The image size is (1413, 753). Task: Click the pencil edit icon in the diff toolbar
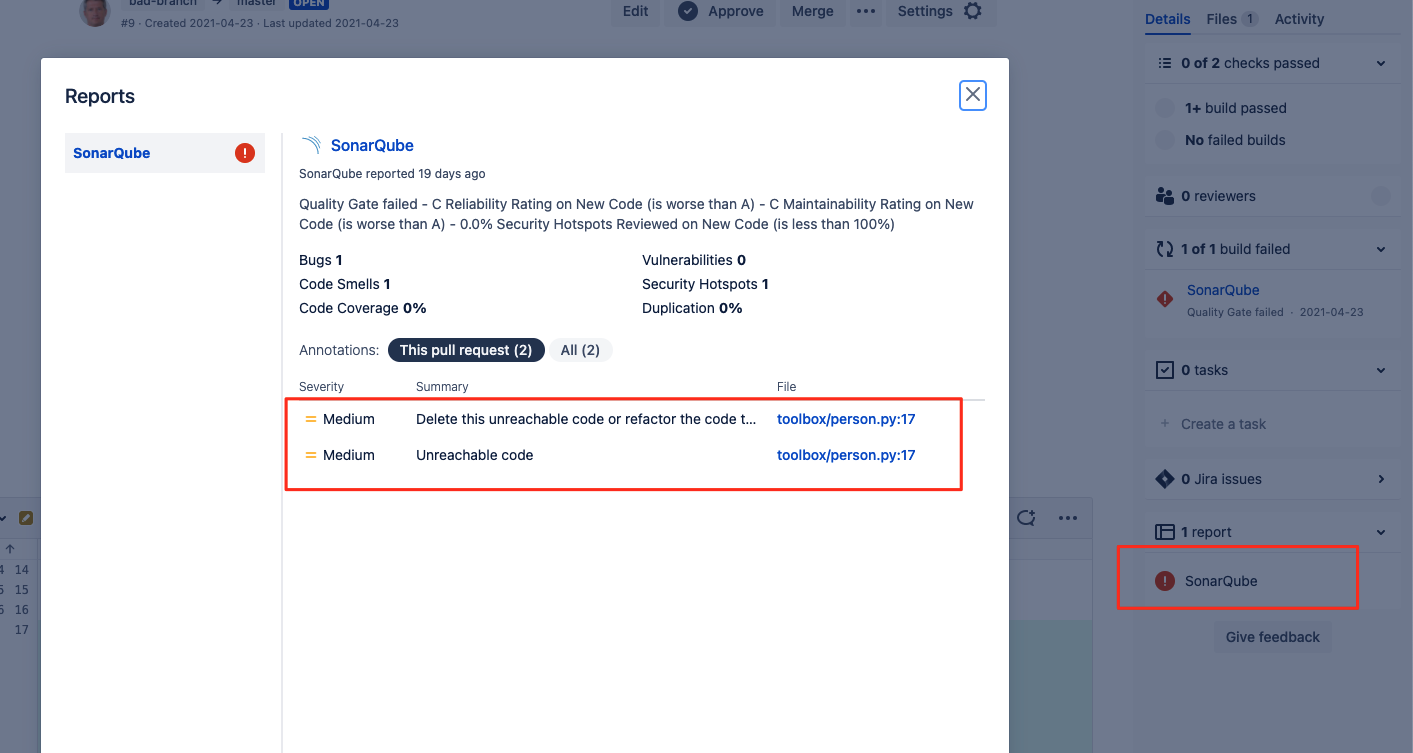tap(26, 518)
